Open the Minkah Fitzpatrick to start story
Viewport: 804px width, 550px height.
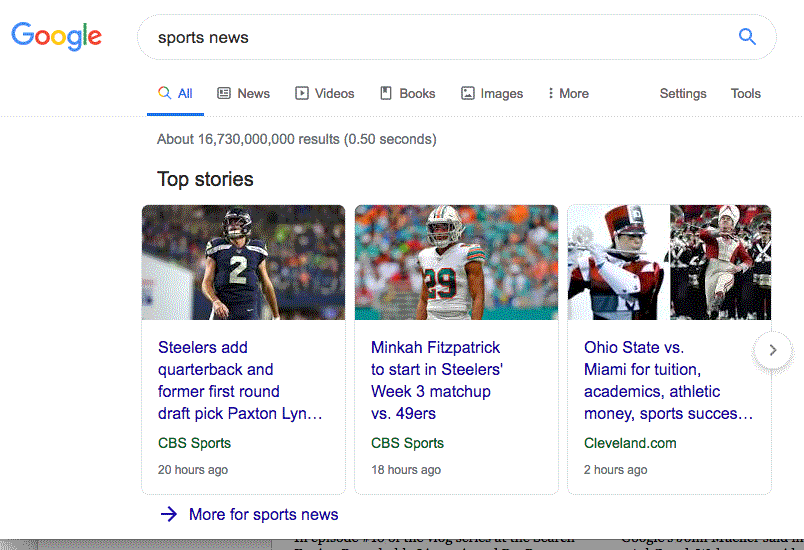click(437, 380)
